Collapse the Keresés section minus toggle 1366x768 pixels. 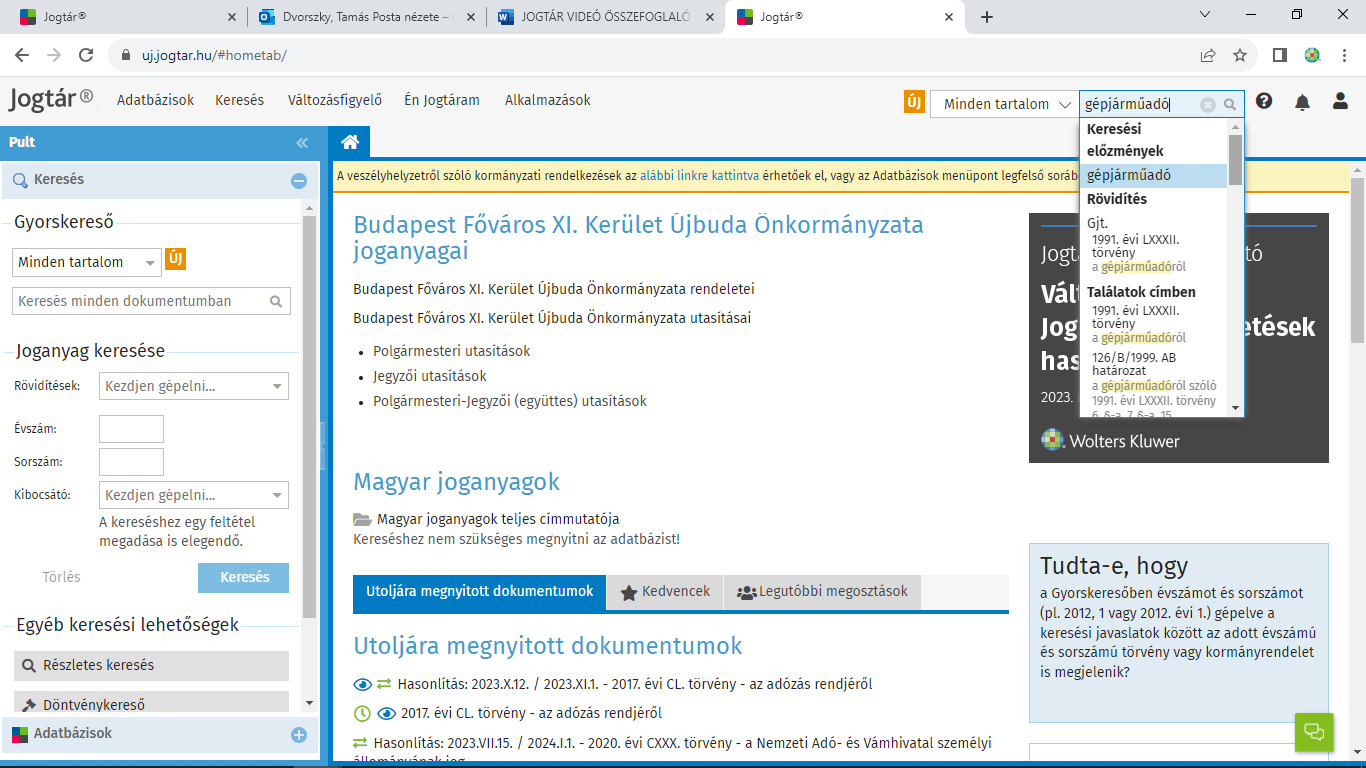[x=298, y=181]
